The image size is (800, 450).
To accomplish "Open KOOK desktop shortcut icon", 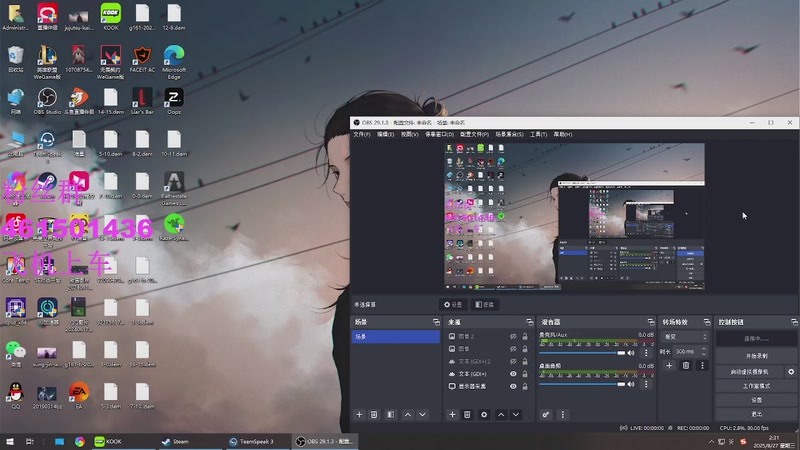I will 111,17.
